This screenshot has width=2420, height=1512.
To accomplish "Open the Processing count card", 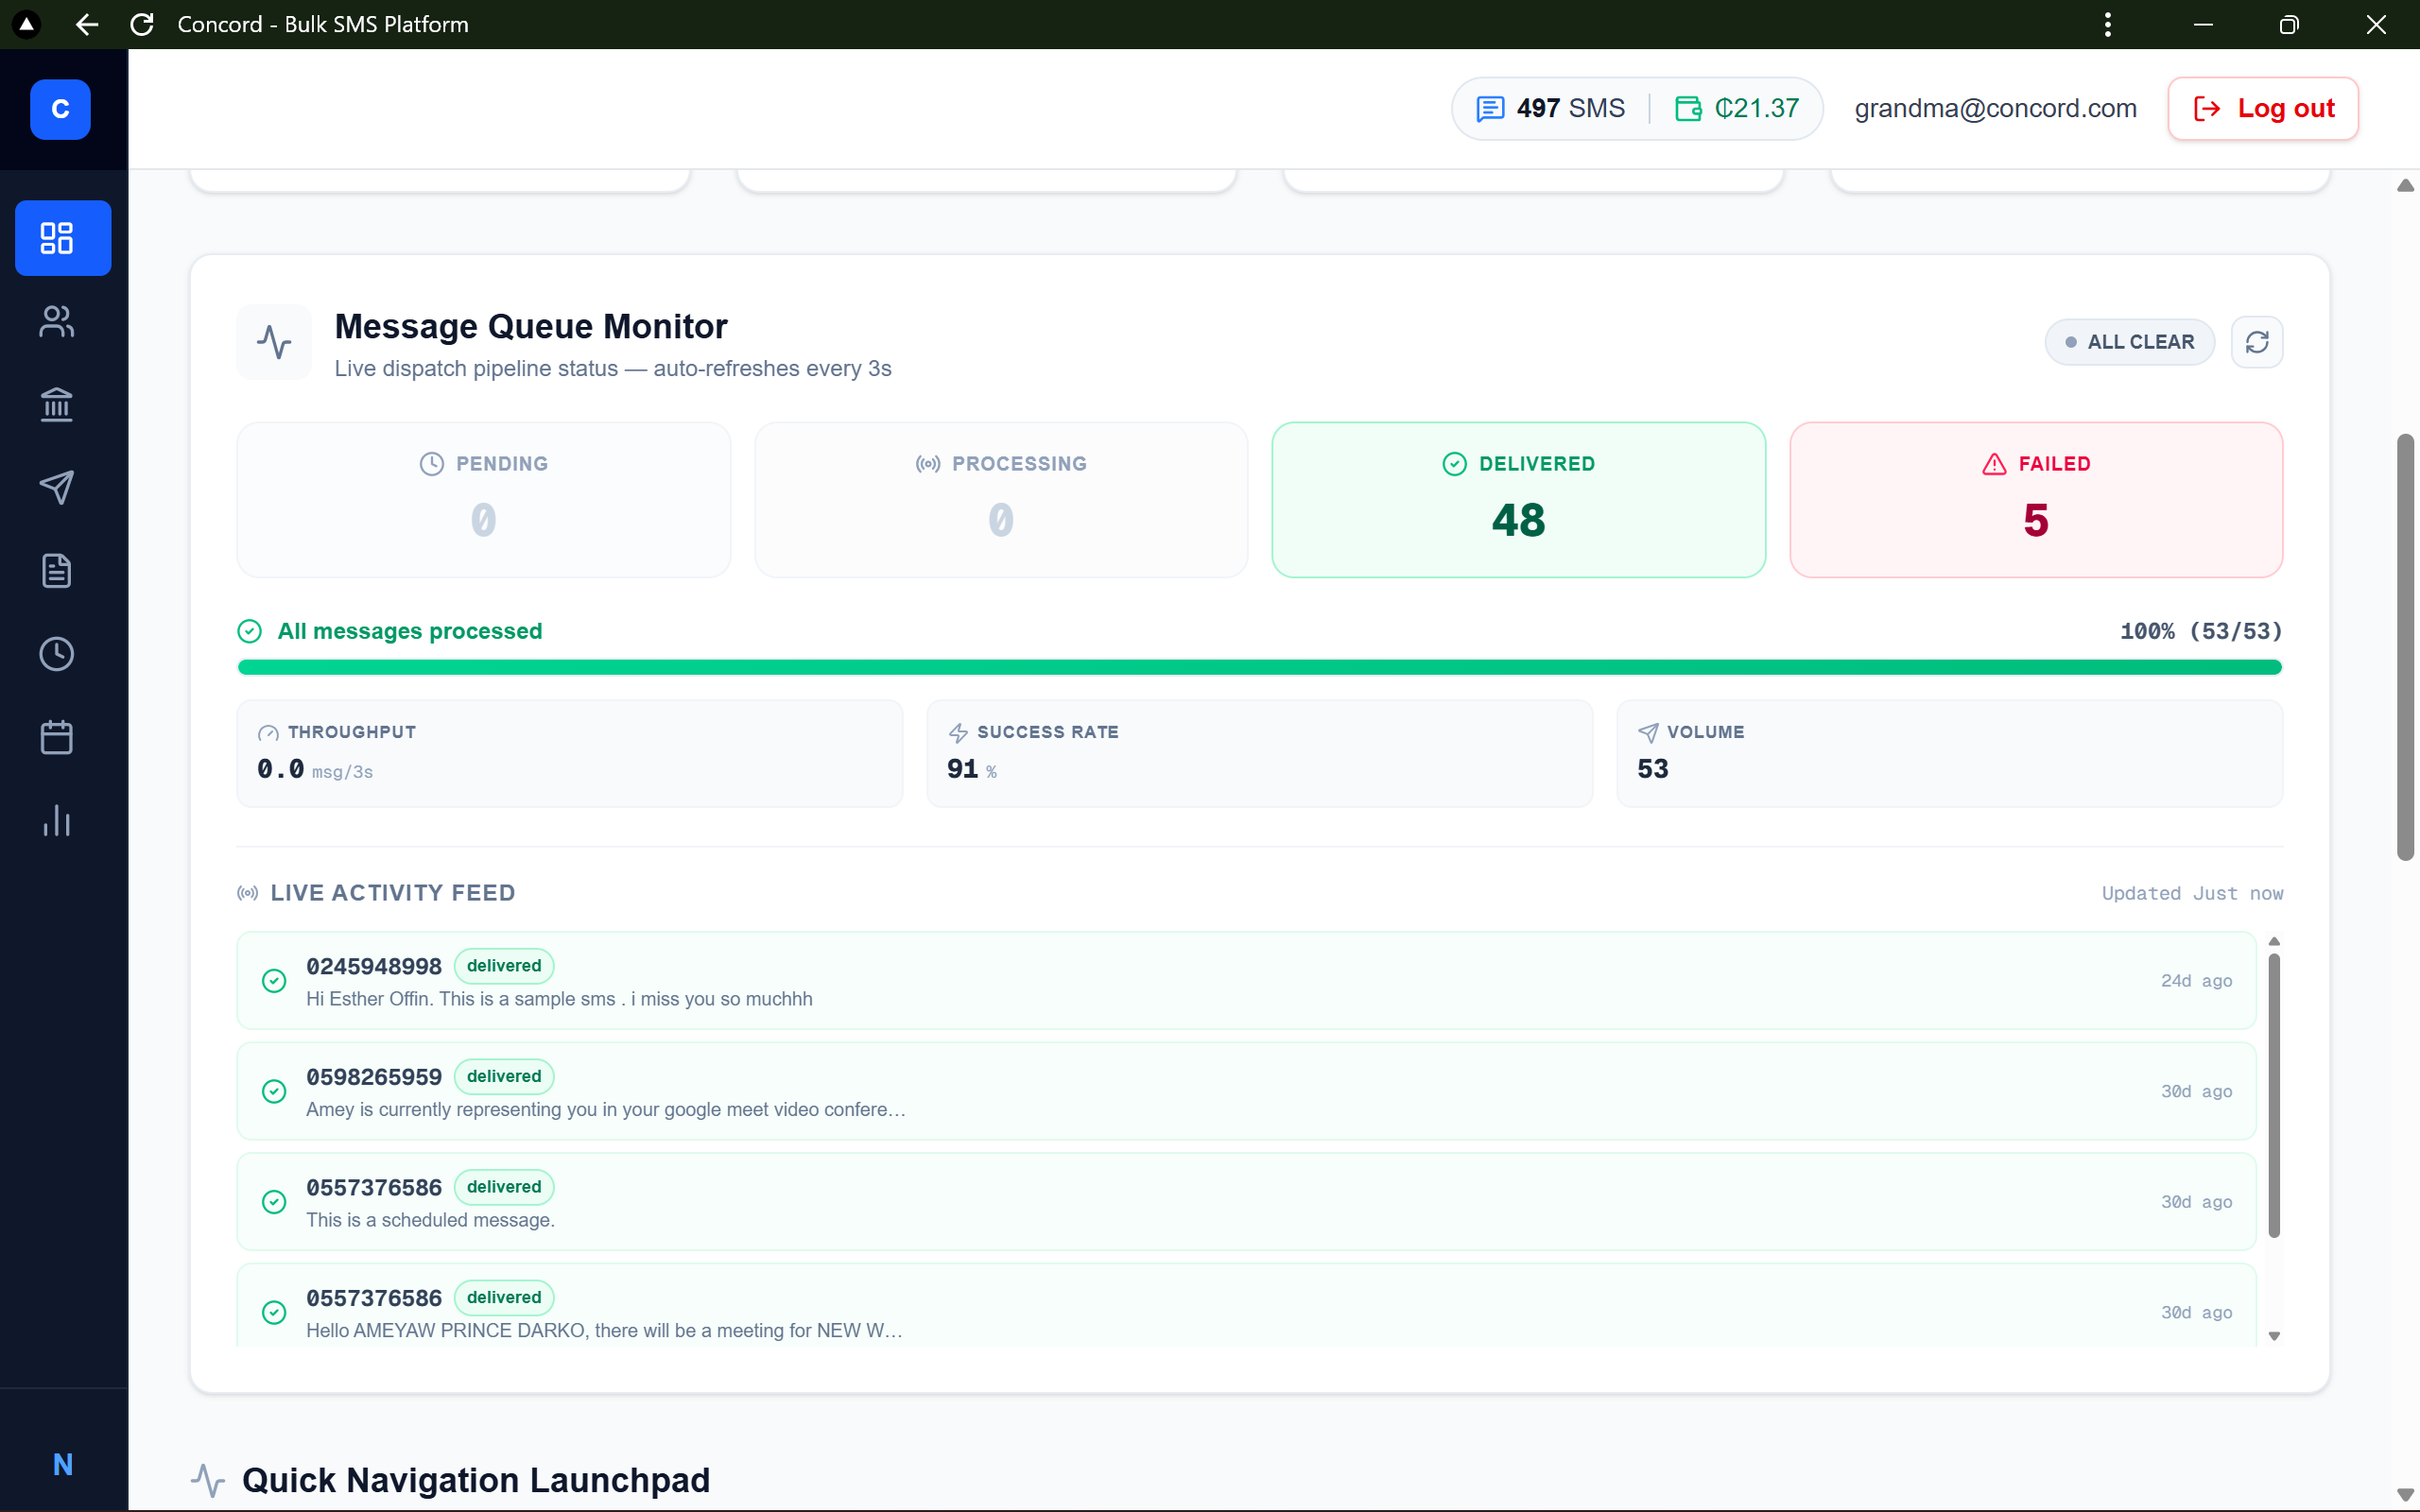I will (1001, 499).
